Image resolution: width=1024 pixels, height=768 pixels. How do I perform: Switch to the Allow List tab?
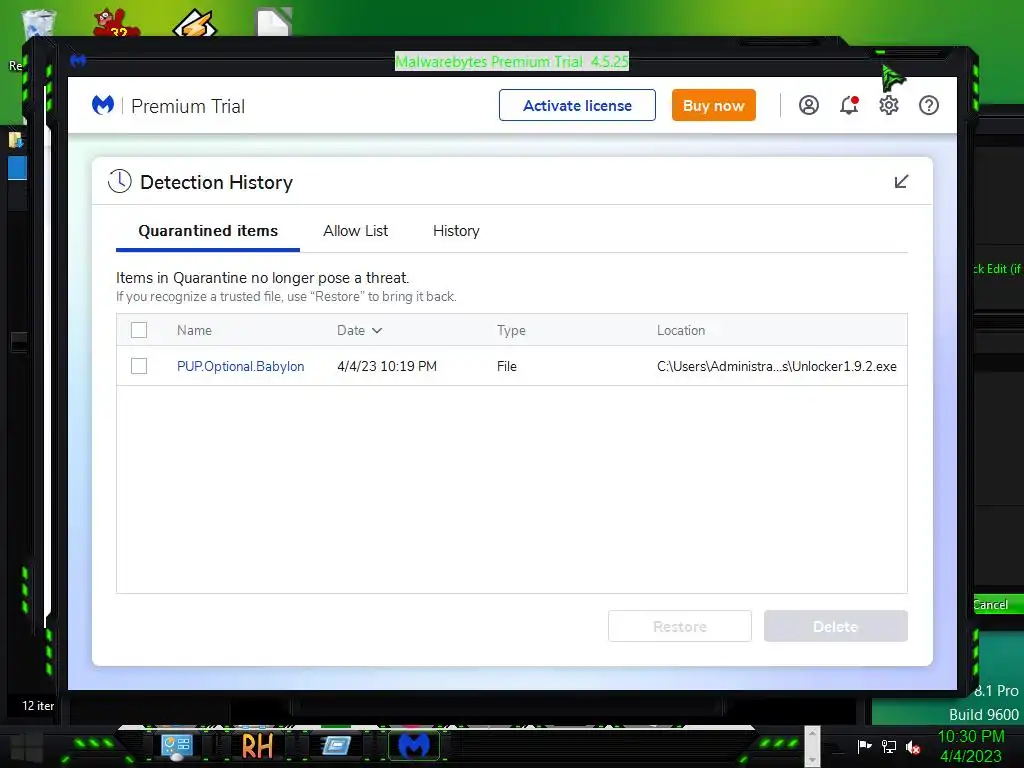tap(355, 231)
